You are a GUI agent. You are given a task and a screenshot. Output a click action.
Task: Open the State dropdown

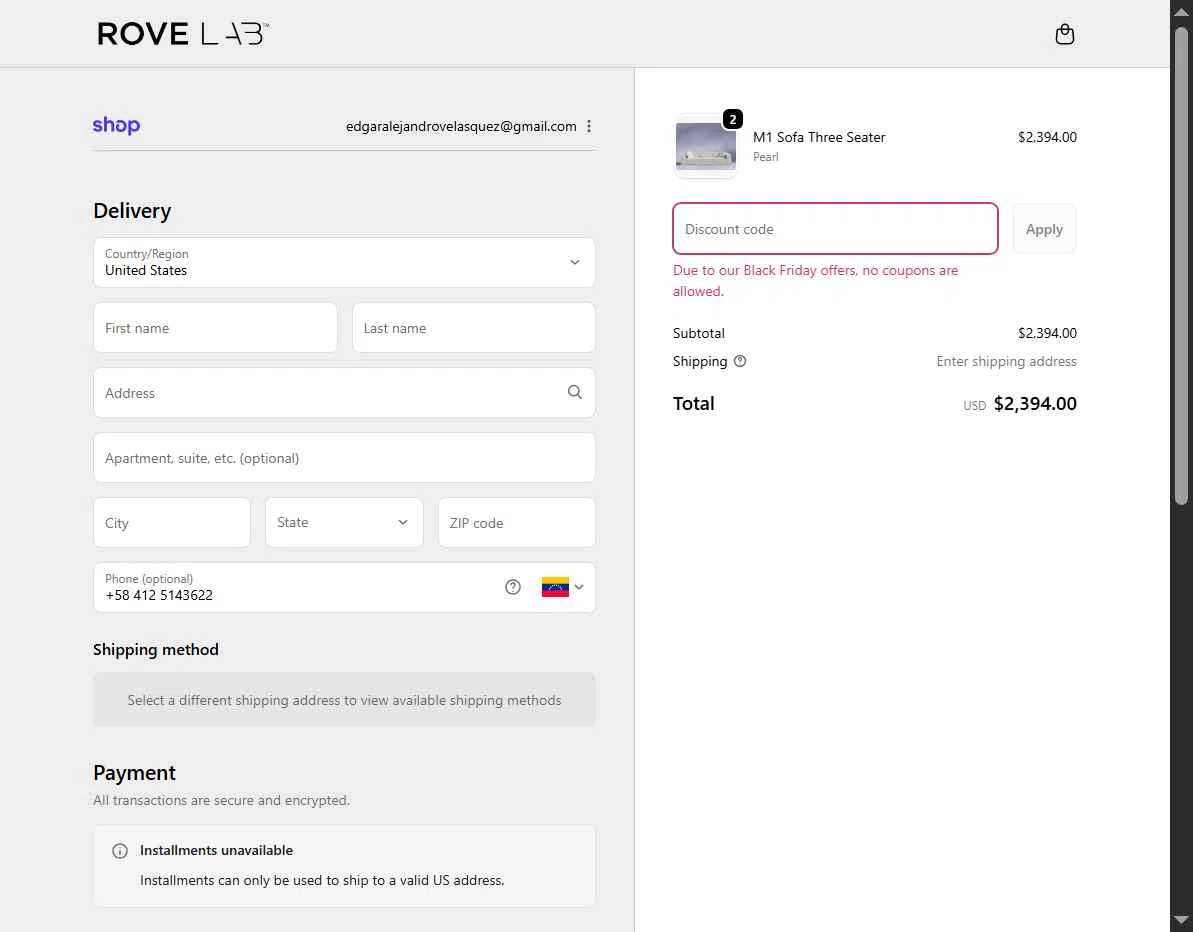click(x=344, y=523)
